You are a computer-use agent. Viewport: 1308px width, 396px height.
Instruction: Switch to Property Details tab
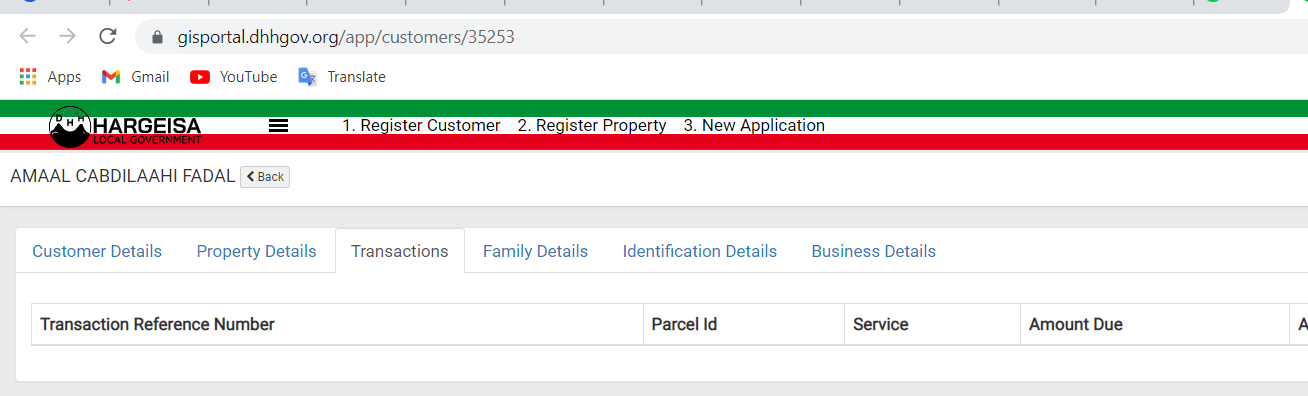click(256, 251)
